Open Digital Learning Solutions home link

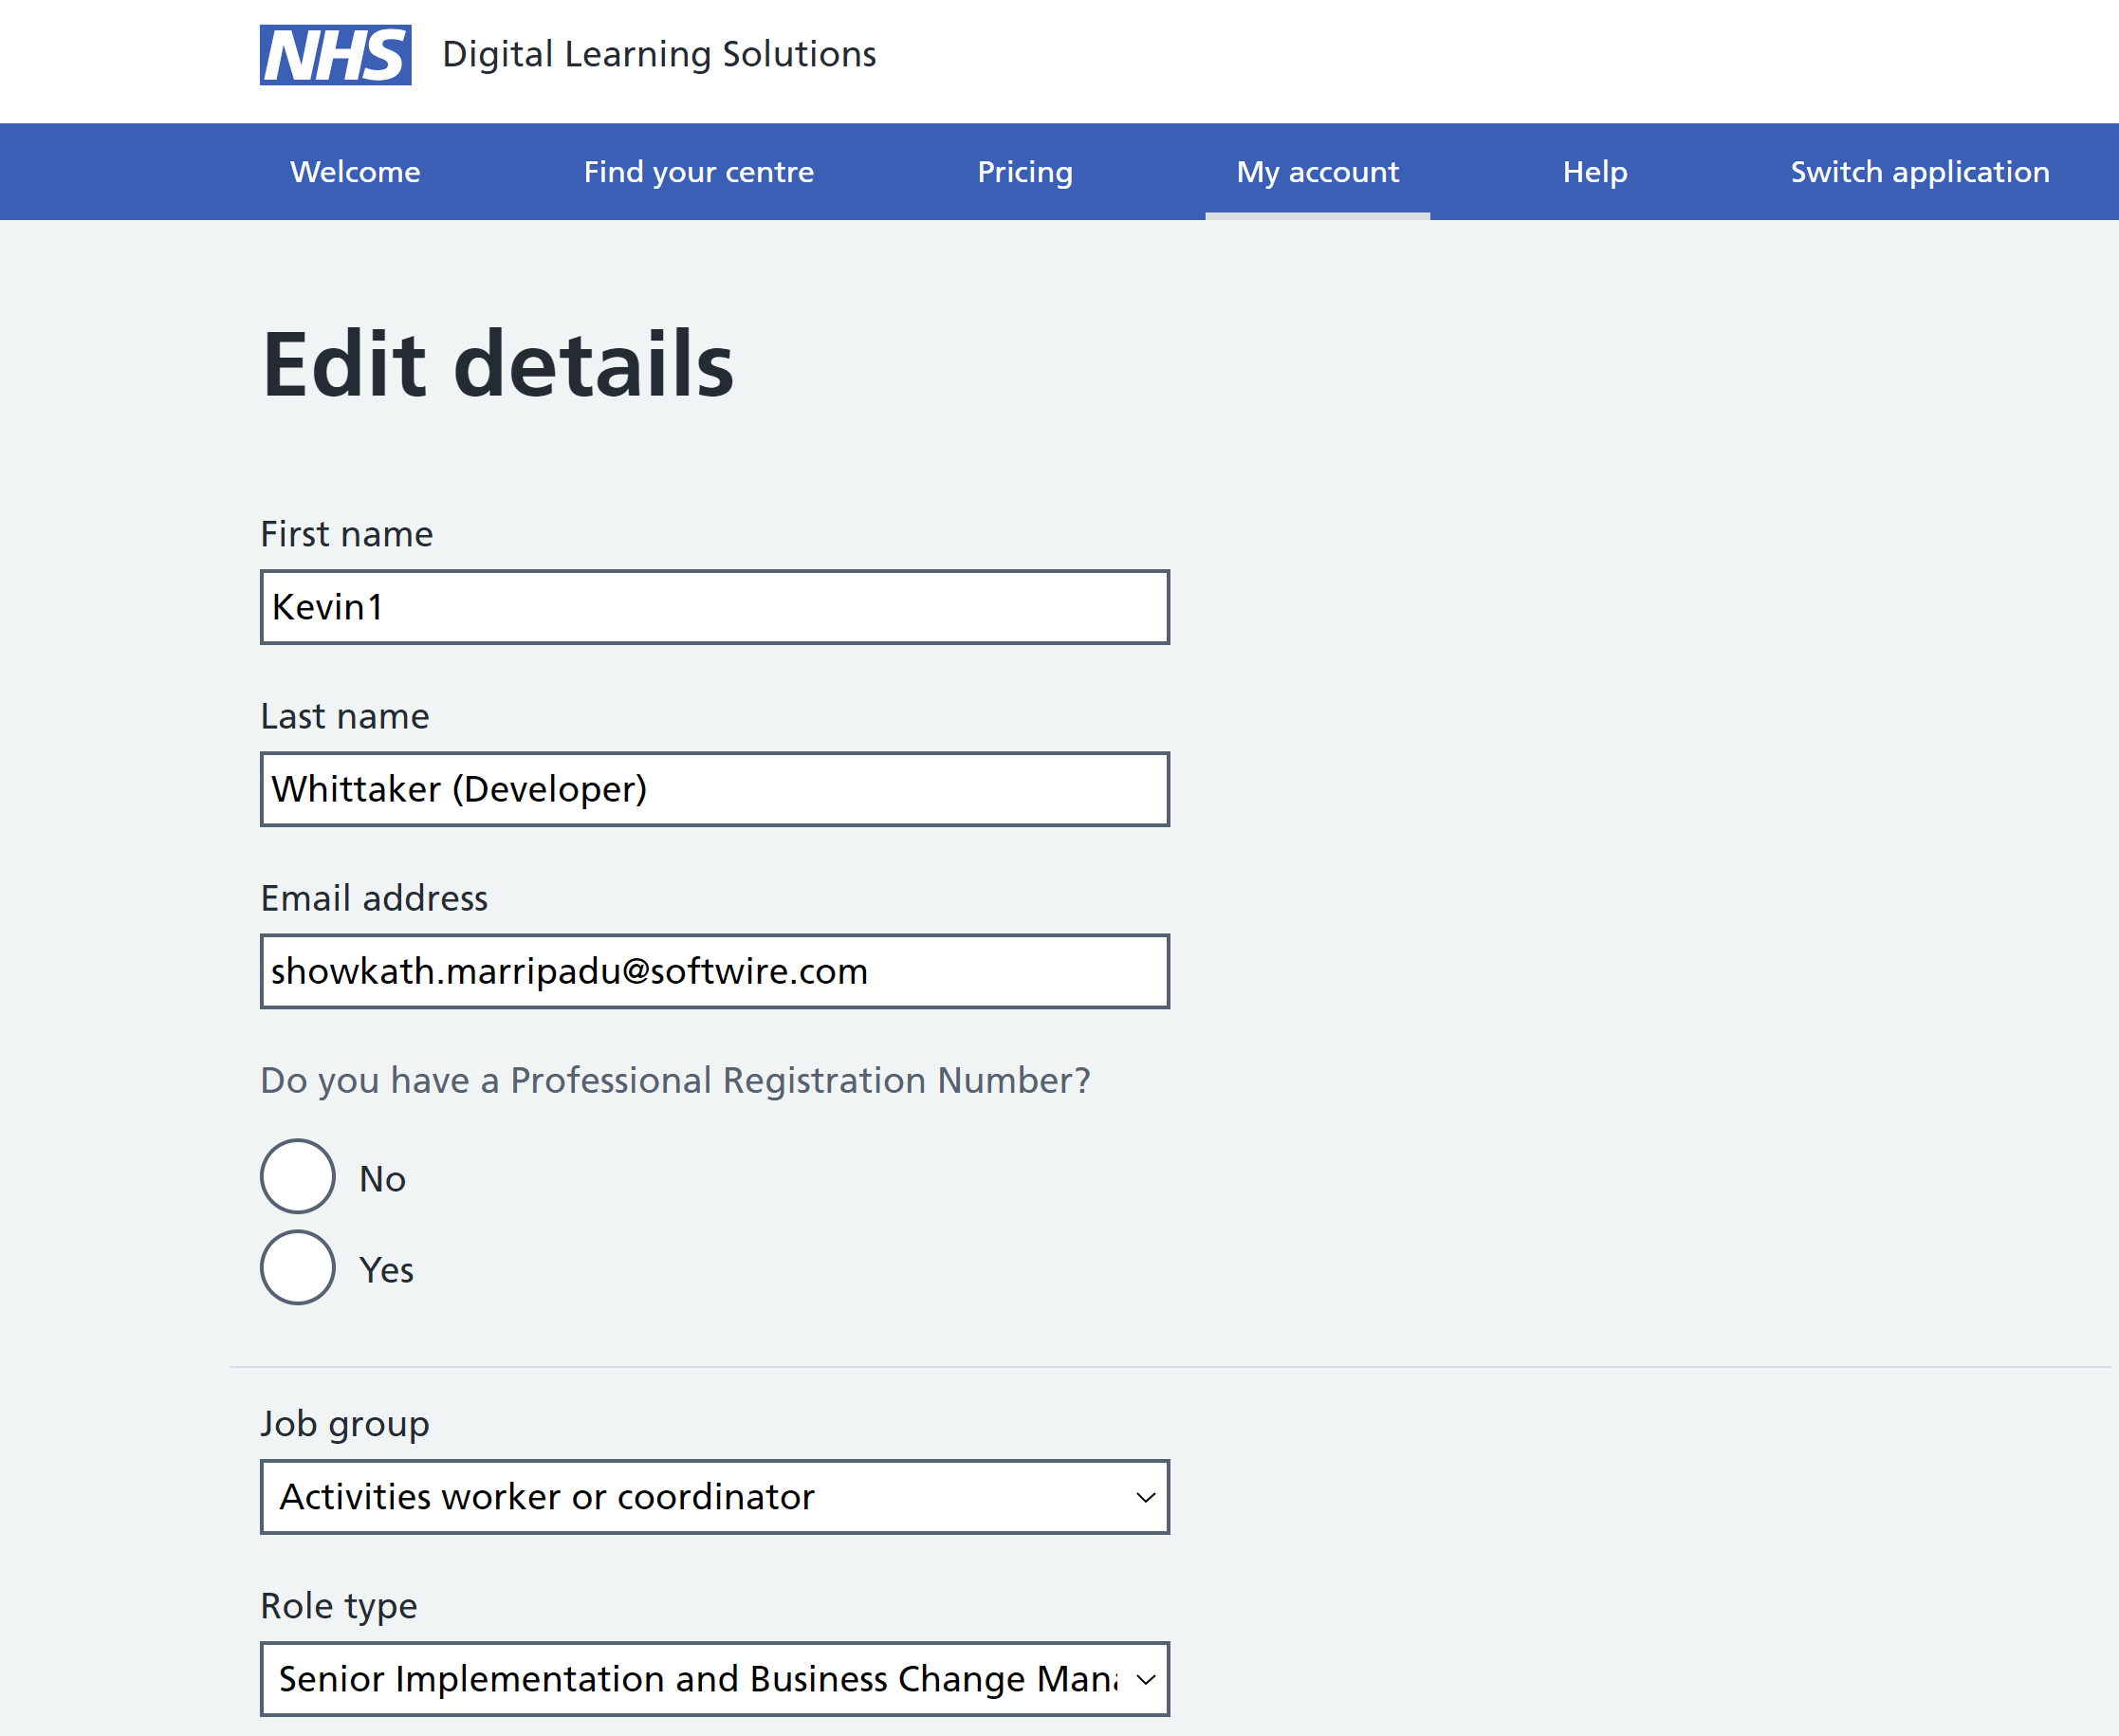pyautogui.click(x=658, y=54)
